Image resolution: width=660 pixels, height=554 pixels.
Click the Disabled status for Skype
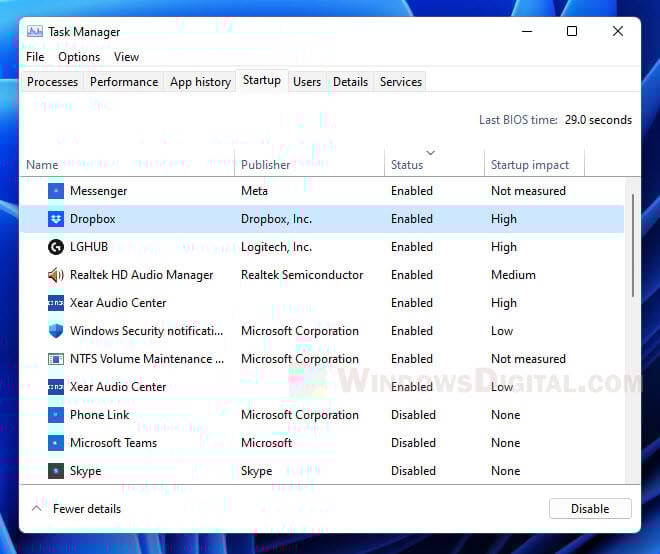point(413,471)
